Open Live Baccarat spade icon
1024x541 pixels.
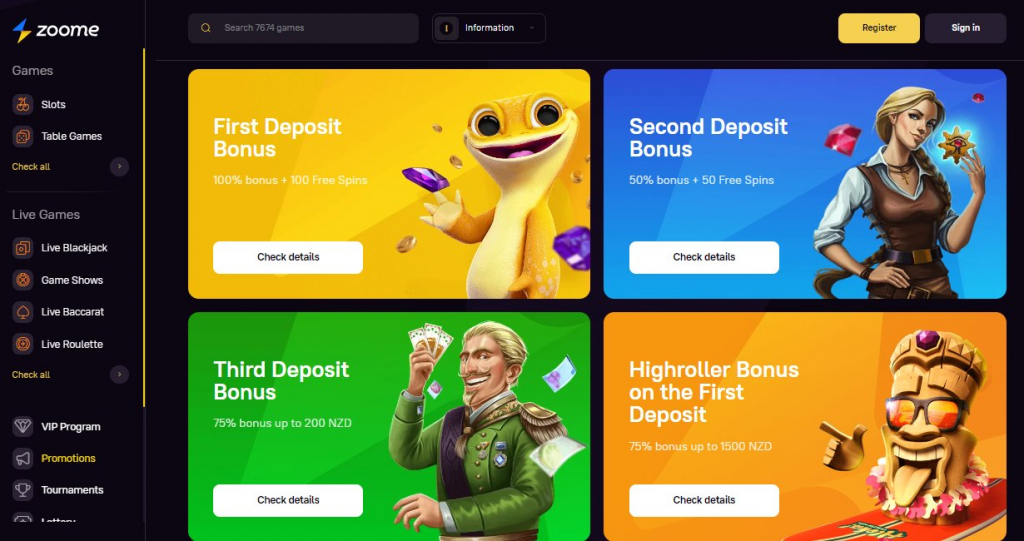[23, 312]
